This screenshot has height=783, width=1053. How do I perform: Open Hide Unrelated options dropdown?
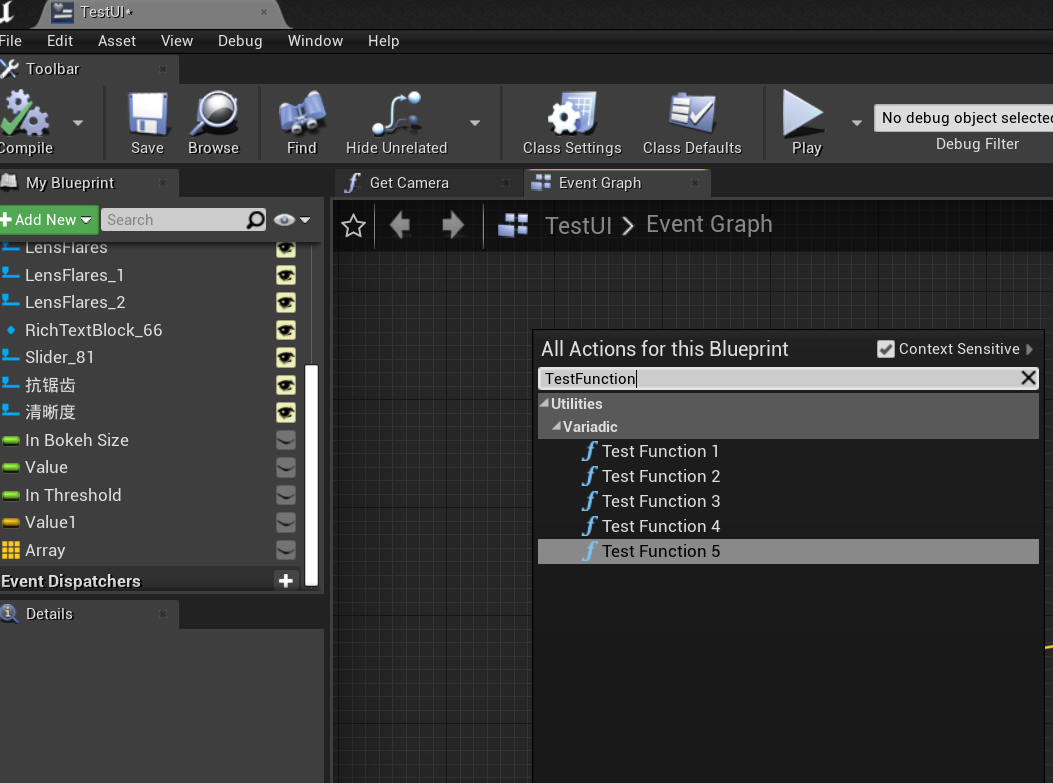(475, 123)
